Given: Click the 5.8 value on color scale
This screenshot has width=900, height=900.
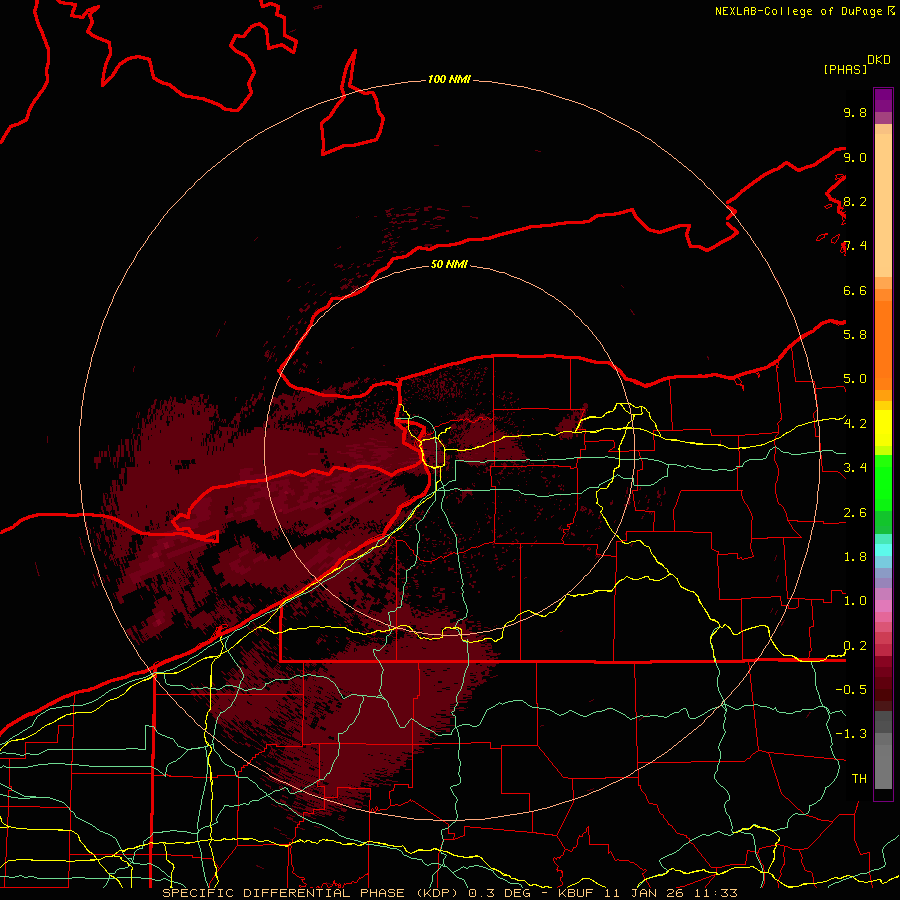Looking at the screenshot, I should click(x=855, y=335).
